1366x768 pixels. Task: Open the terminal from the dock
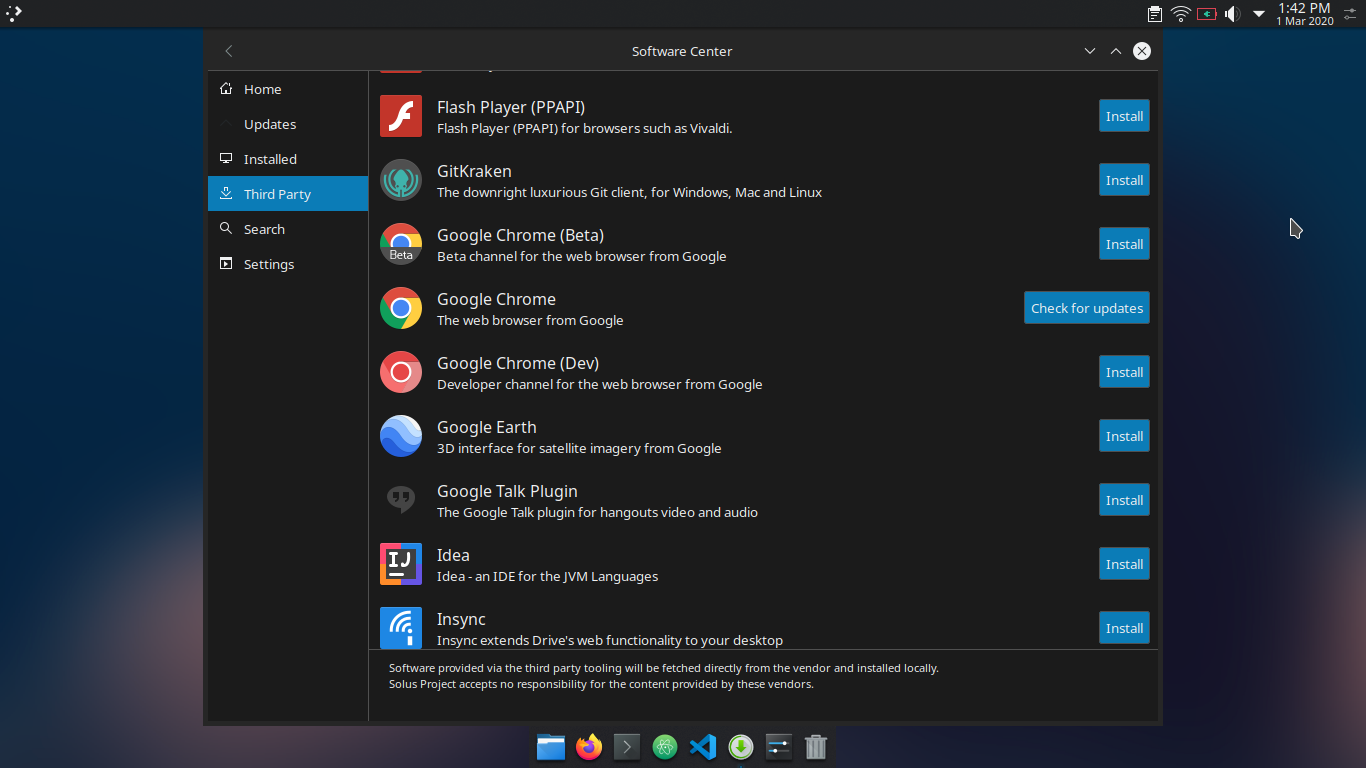click(627, 747)
